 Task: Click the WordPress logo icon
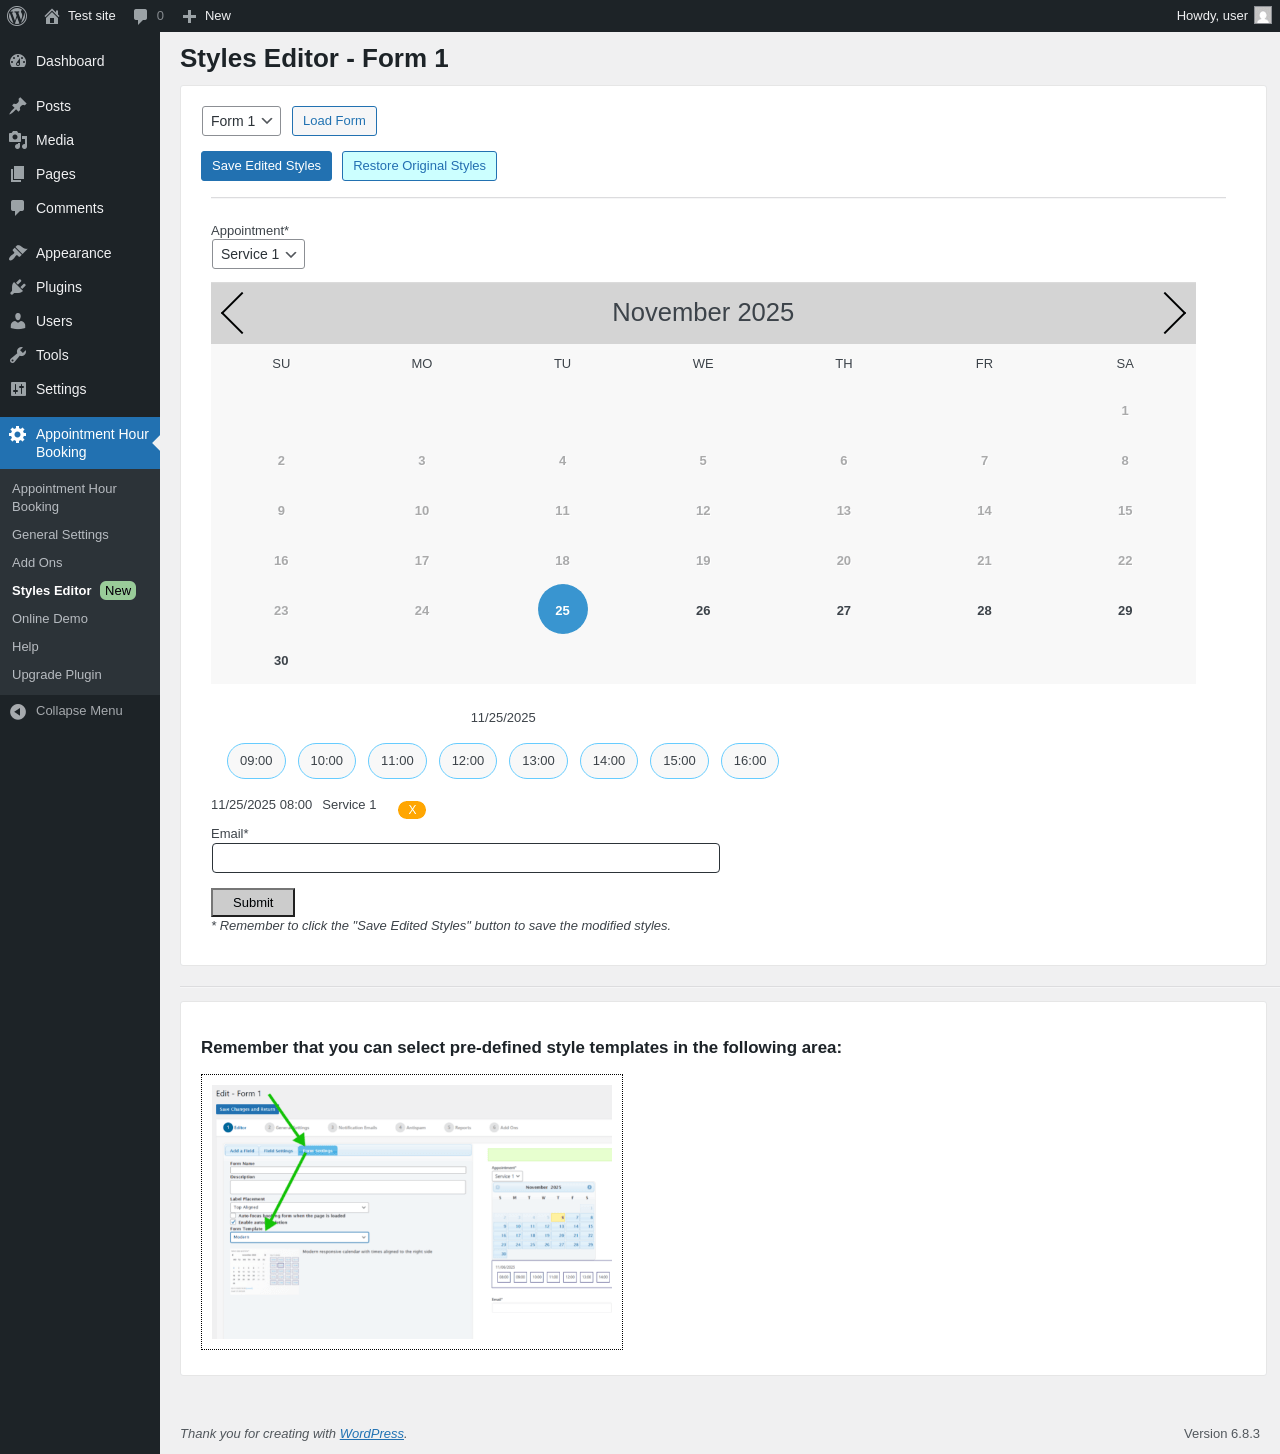17,16
